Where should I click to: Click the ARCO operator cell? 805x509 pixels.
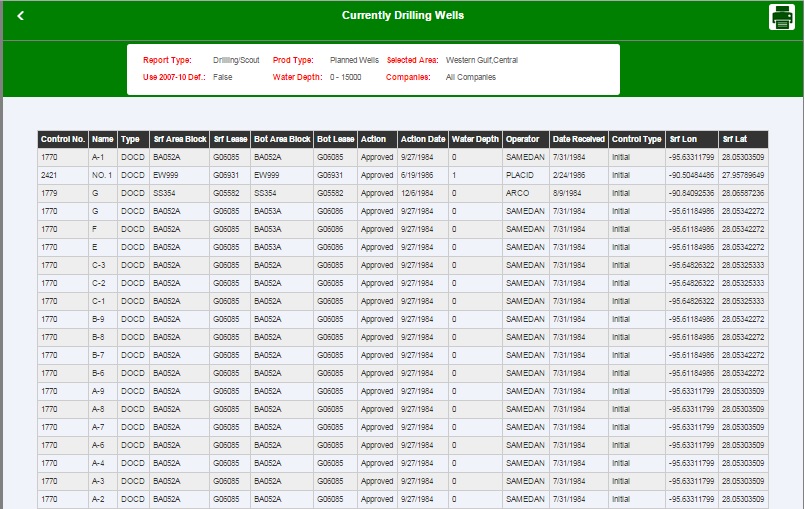(526, 193)
